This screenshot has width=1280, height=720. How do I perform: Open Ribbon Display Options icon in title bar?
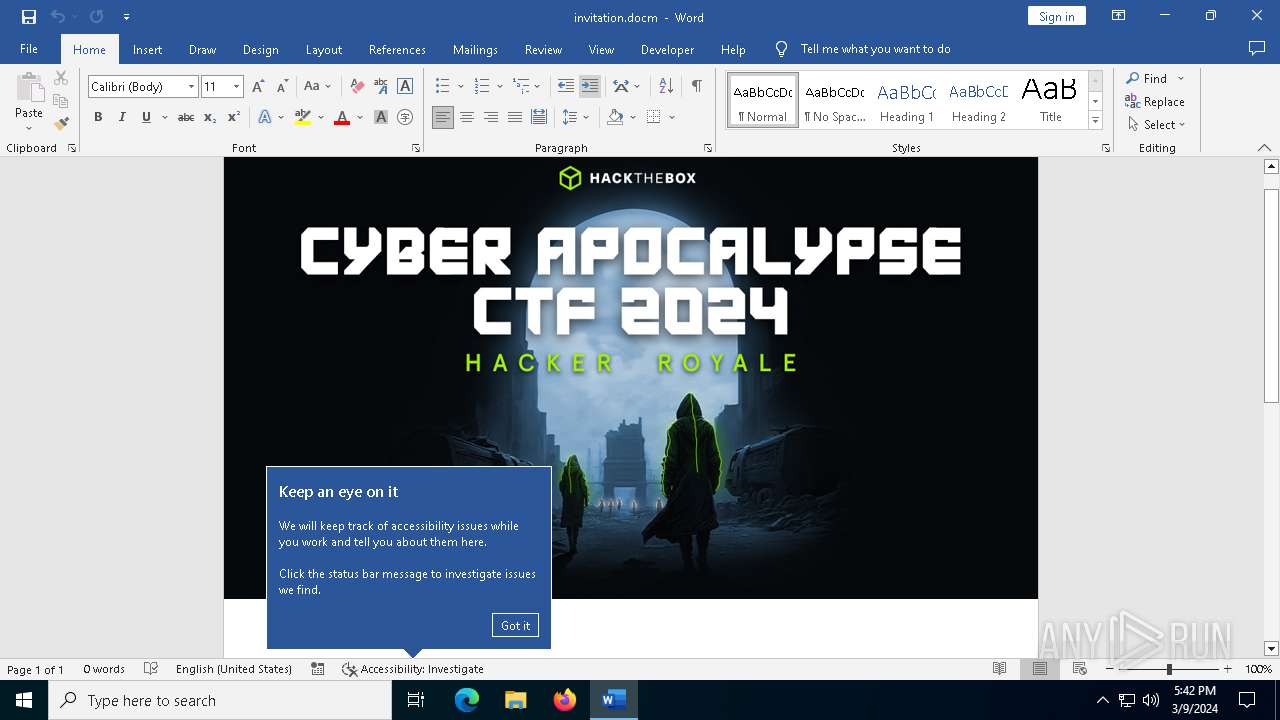1119,16
